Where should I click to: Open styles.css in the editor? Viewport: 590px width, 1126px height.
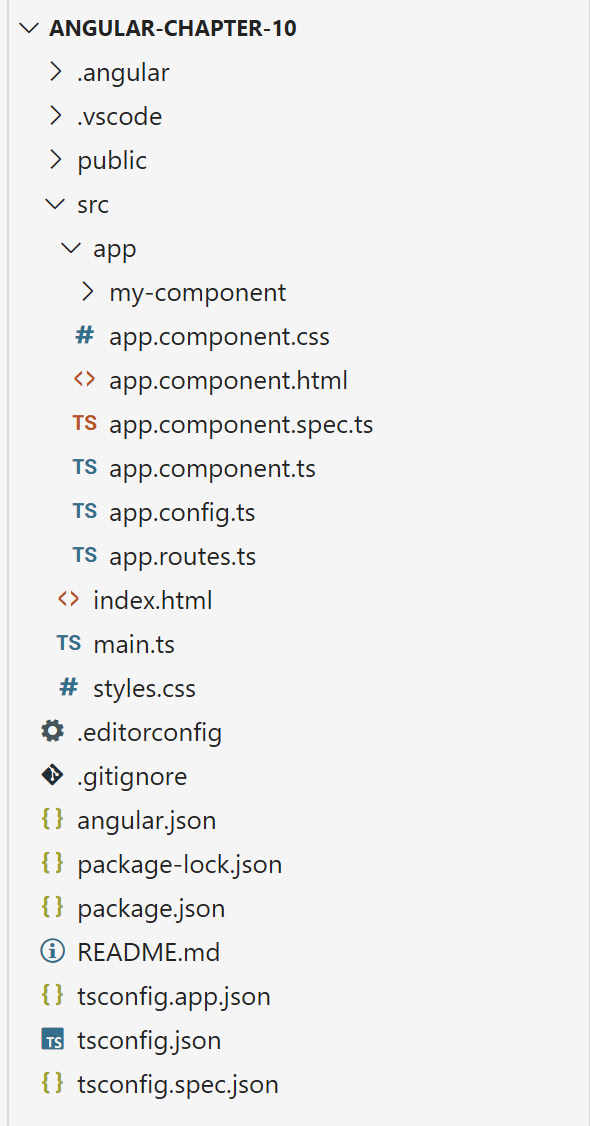(145, 687)
